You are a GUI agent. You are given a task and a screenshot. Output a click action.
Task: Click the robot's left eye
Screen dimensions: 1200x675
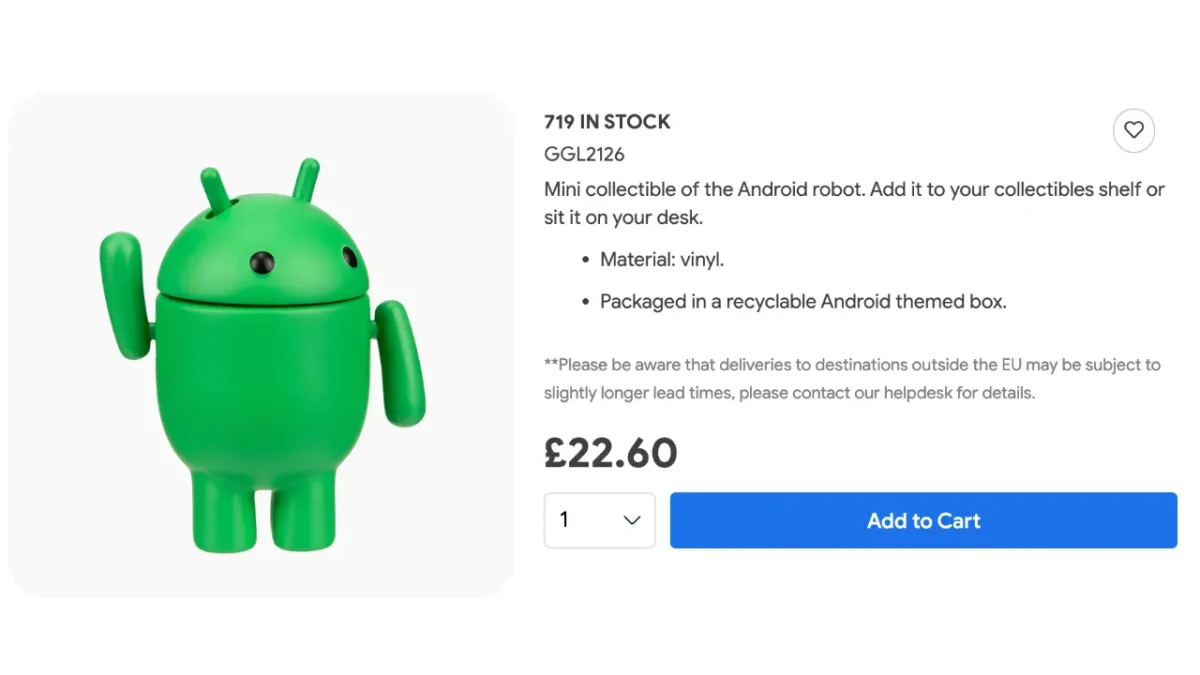tap(263, 263)
